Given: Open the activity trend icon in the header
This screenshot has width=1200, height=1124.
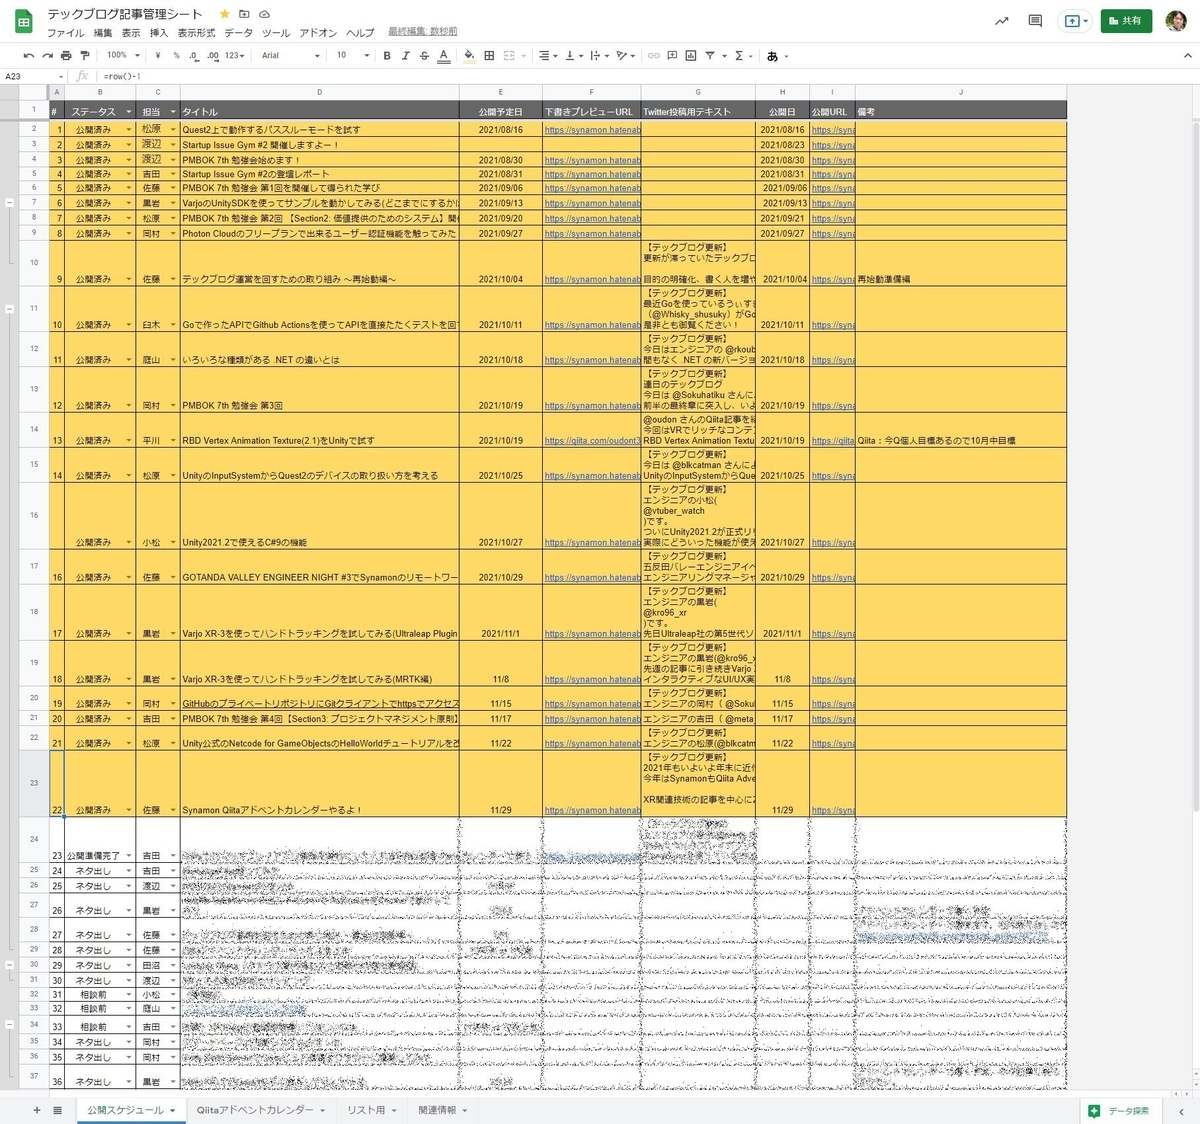Looking at the screenshot, I should pos(1001,21).
